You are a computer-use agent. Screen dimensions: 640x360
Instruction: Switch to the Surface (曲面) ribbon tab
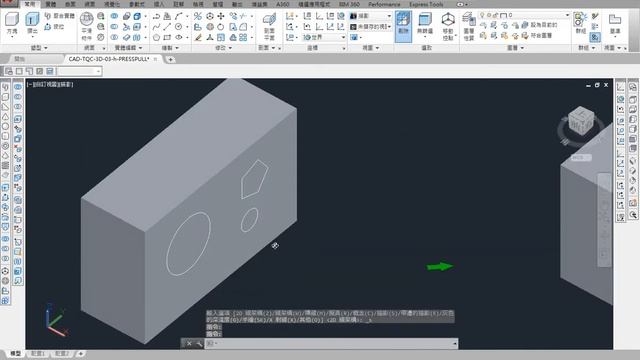(70, 4)
